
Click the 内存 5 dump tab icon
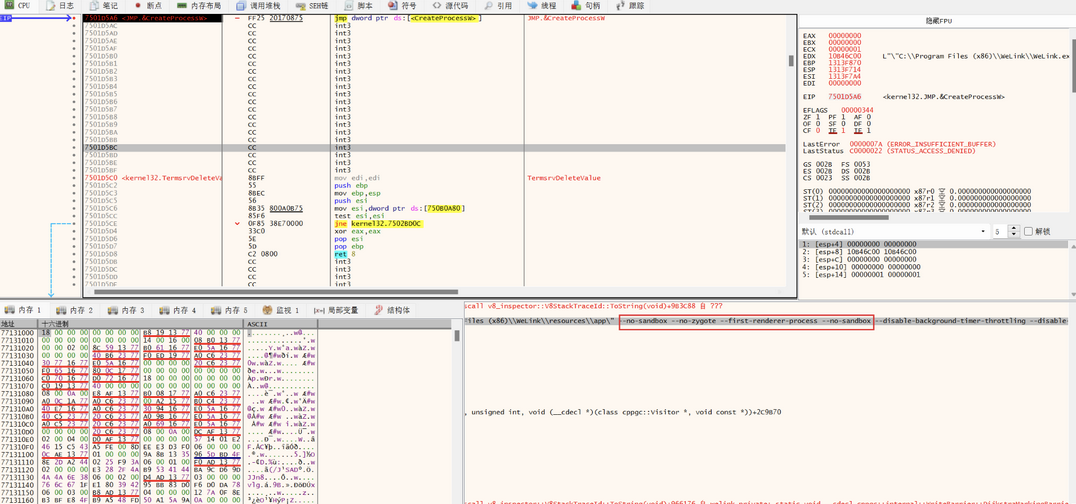coord(215,310)
